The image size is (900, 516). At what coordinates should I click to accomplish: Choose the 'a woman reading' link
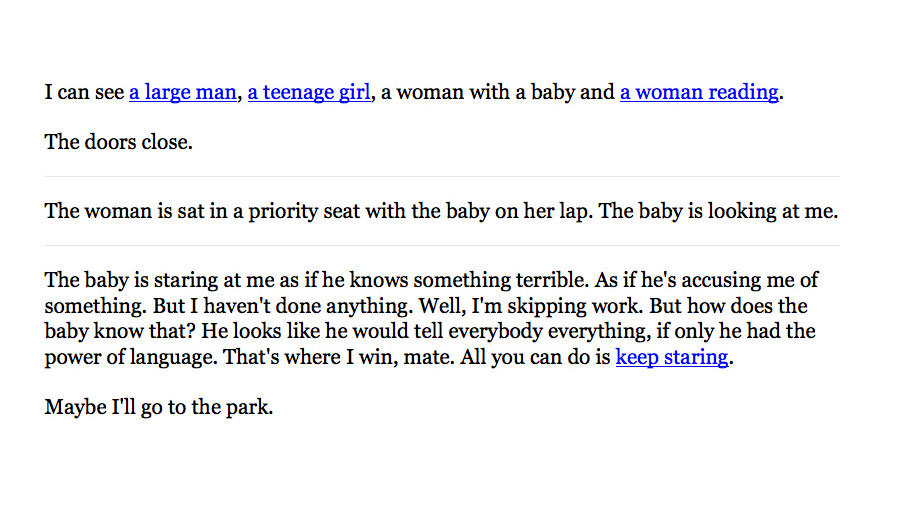[x=699, y=92]
